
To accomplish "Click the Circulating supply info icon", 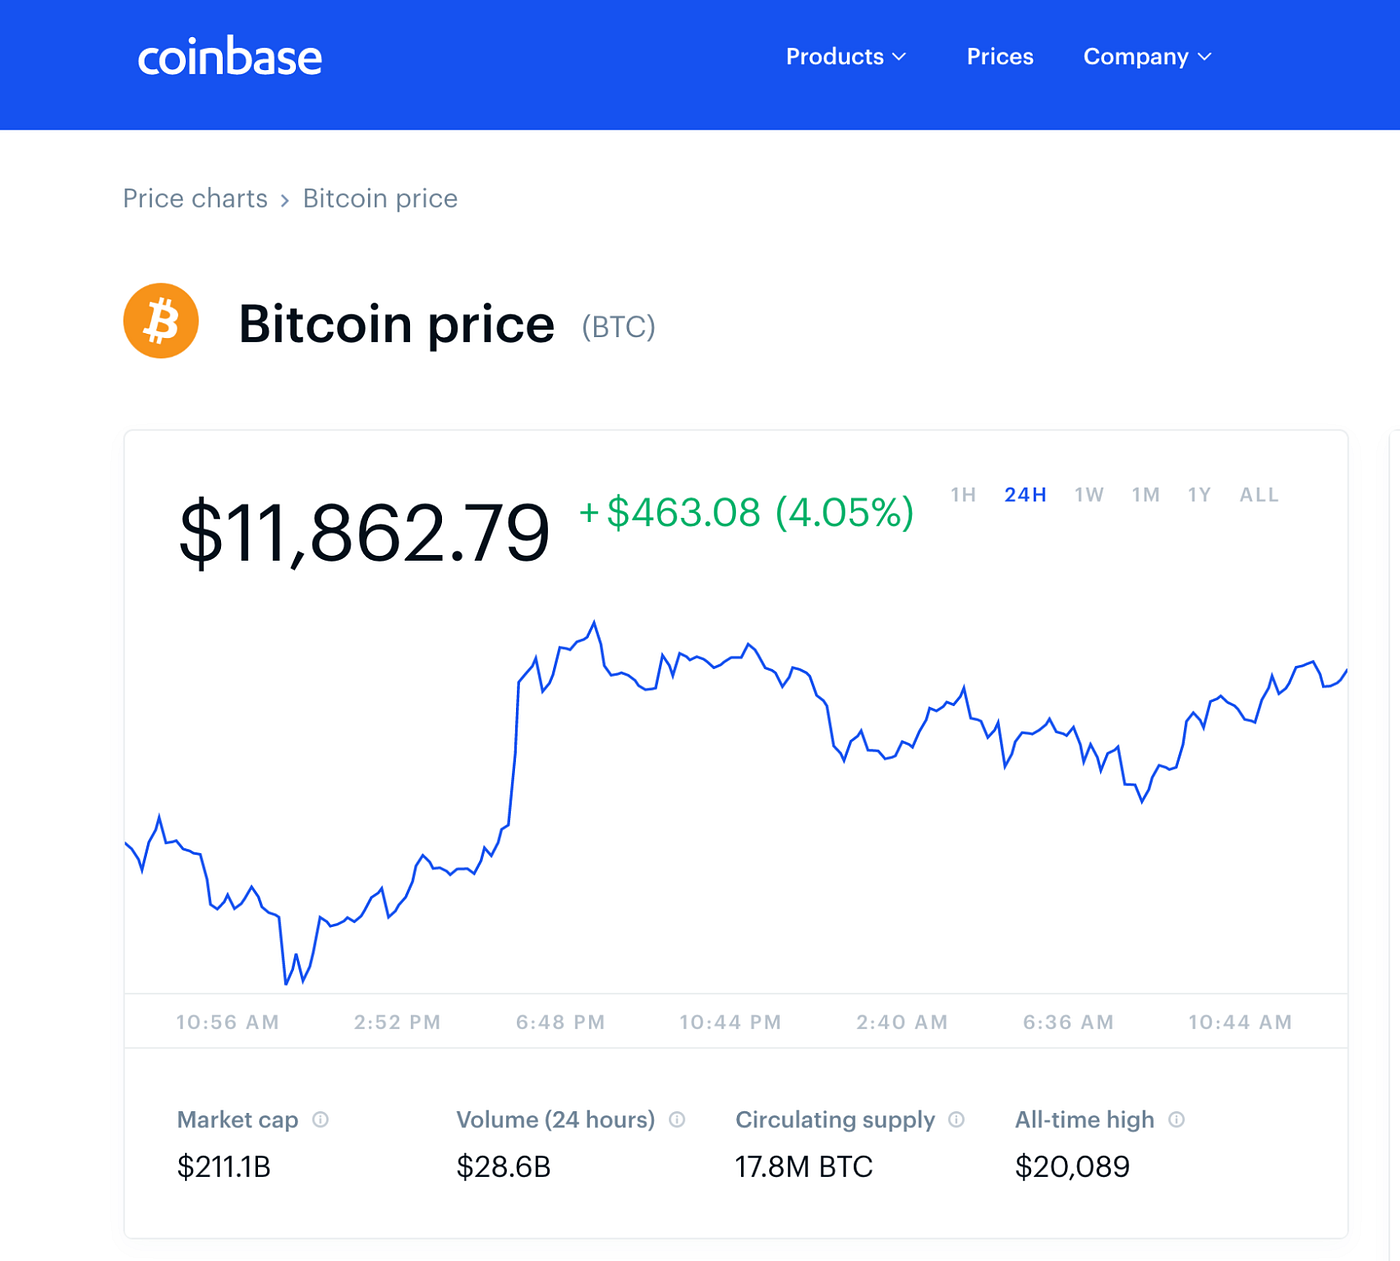I will point(956,1120).
